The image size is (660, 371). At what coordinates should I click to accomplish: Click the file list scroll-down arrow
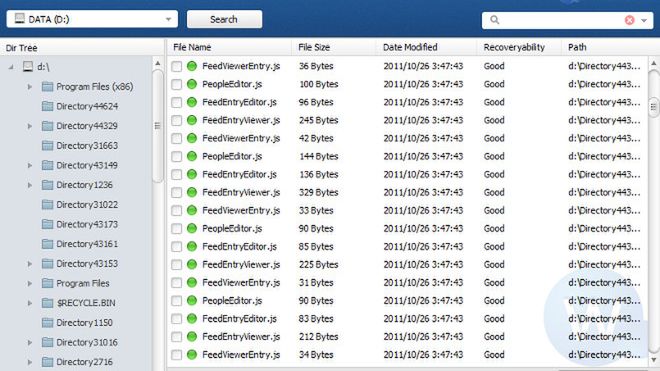tap(653, 359)
